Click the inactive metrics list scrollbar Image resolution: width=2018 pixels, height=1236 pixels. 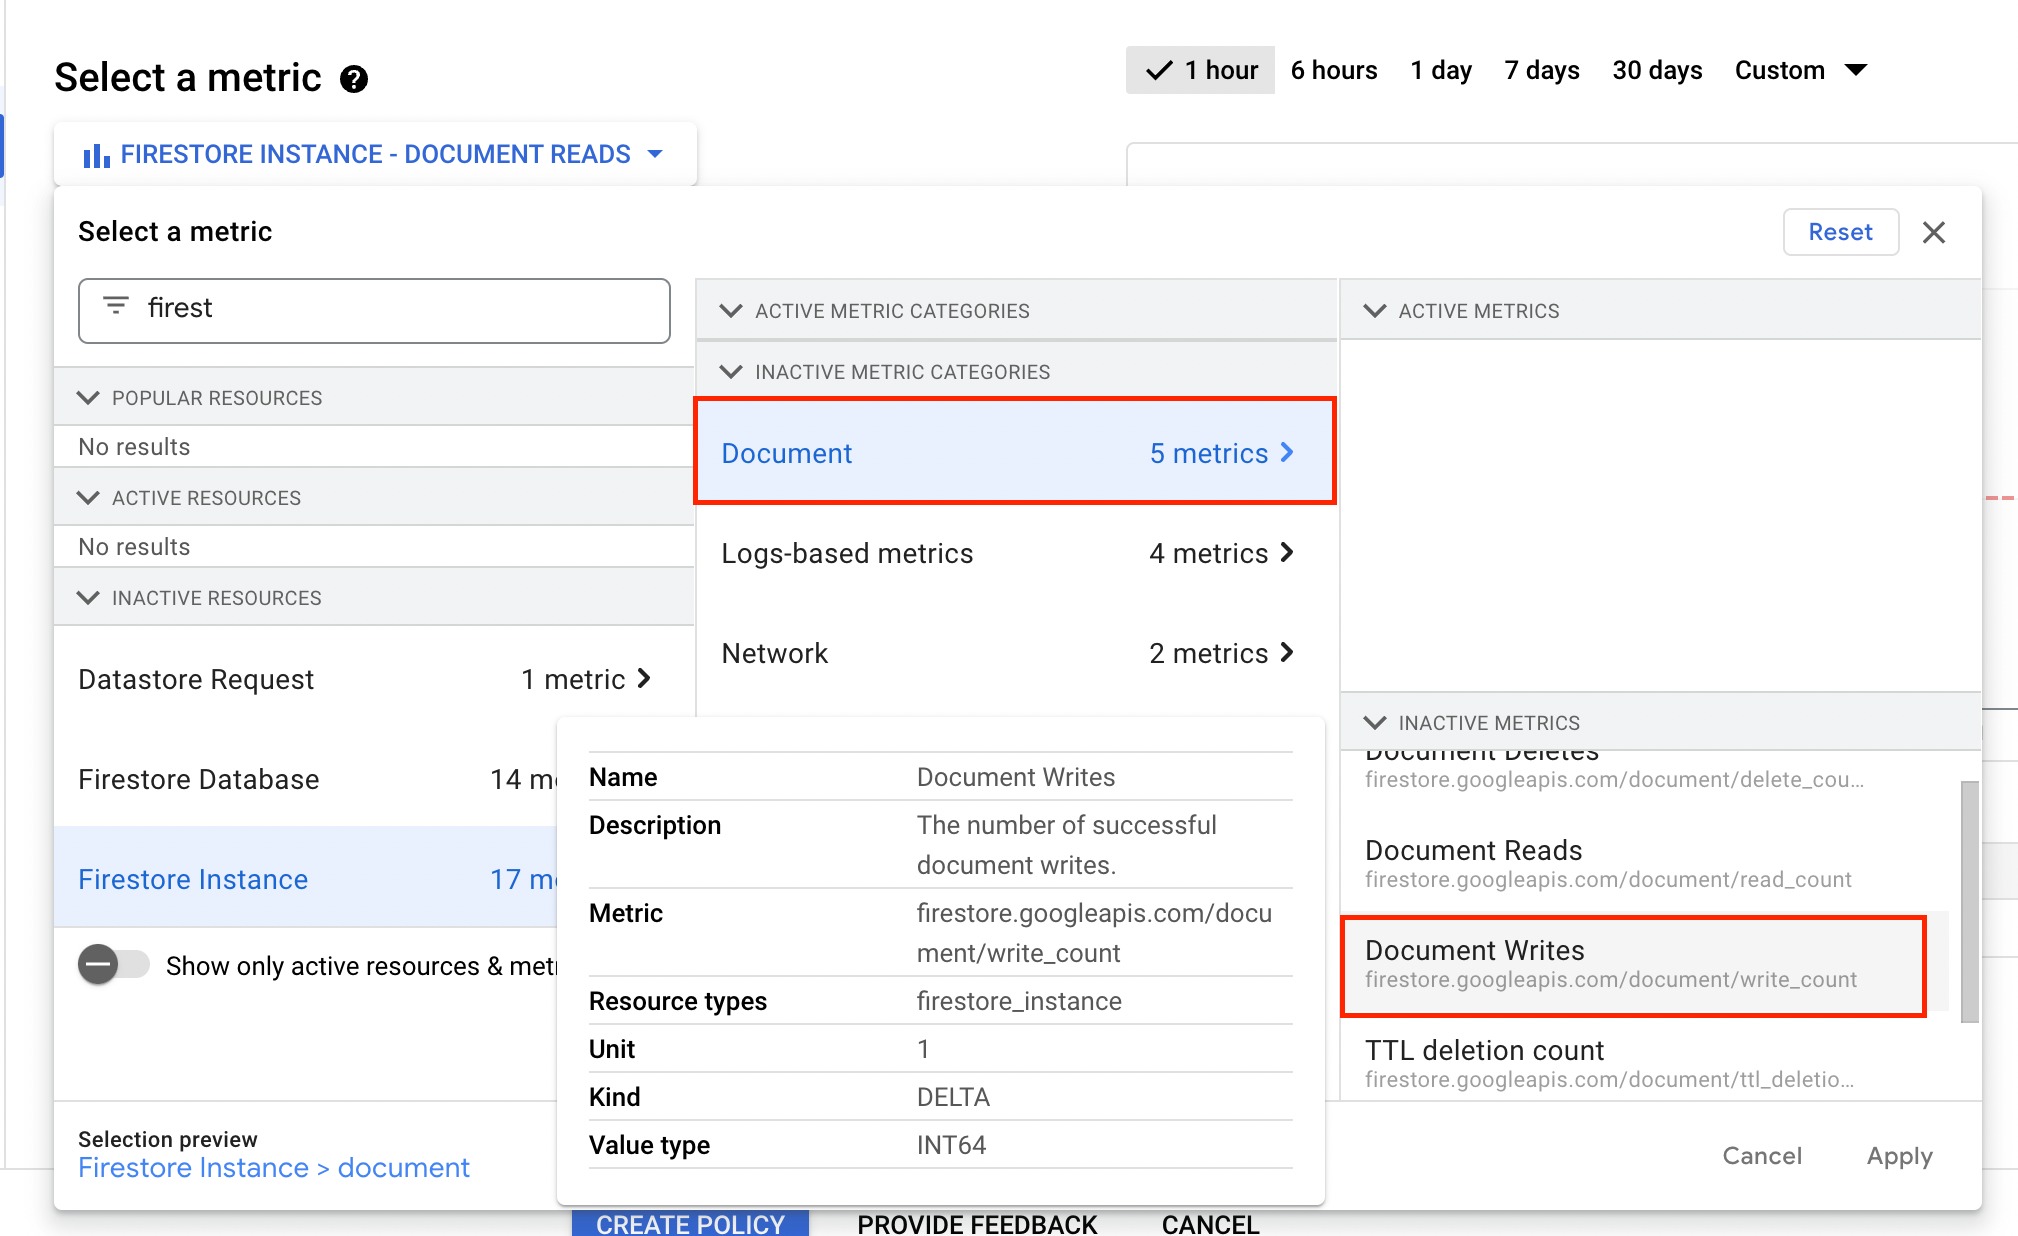point(1969,900)
